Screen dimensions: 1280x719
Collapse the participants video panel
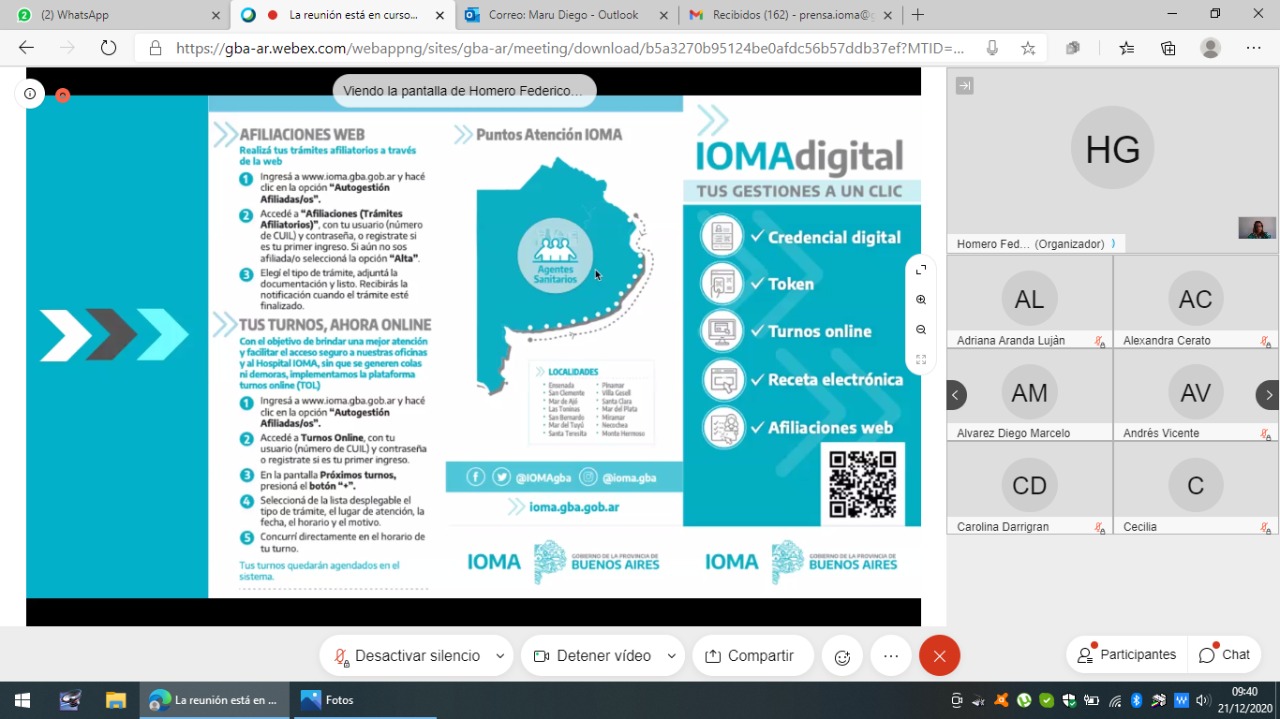click(964, 86)
